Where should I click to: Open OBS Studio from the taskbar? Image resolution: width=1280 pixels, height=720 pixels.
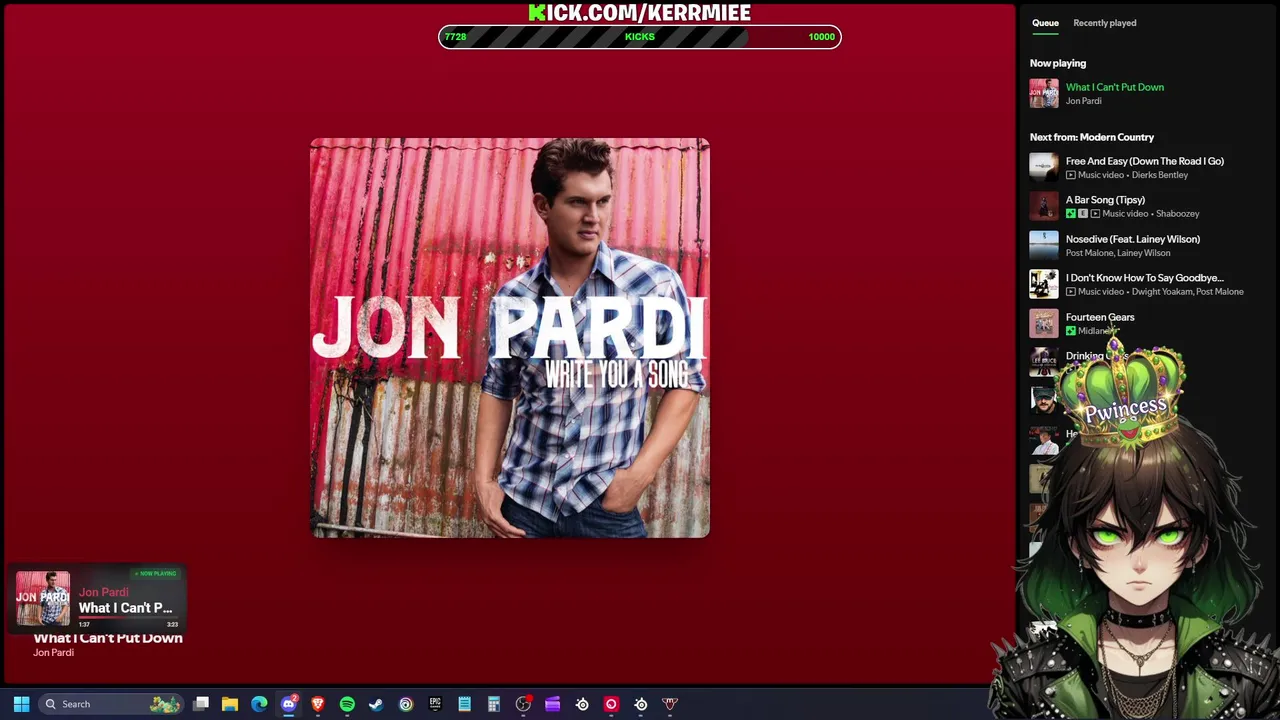(x=523, y=704)
